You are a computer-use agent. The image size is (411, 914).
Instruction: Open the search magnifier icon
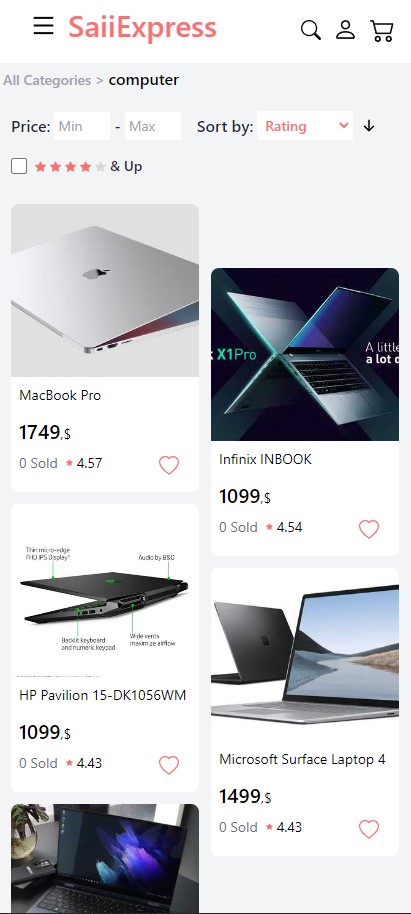311,30
